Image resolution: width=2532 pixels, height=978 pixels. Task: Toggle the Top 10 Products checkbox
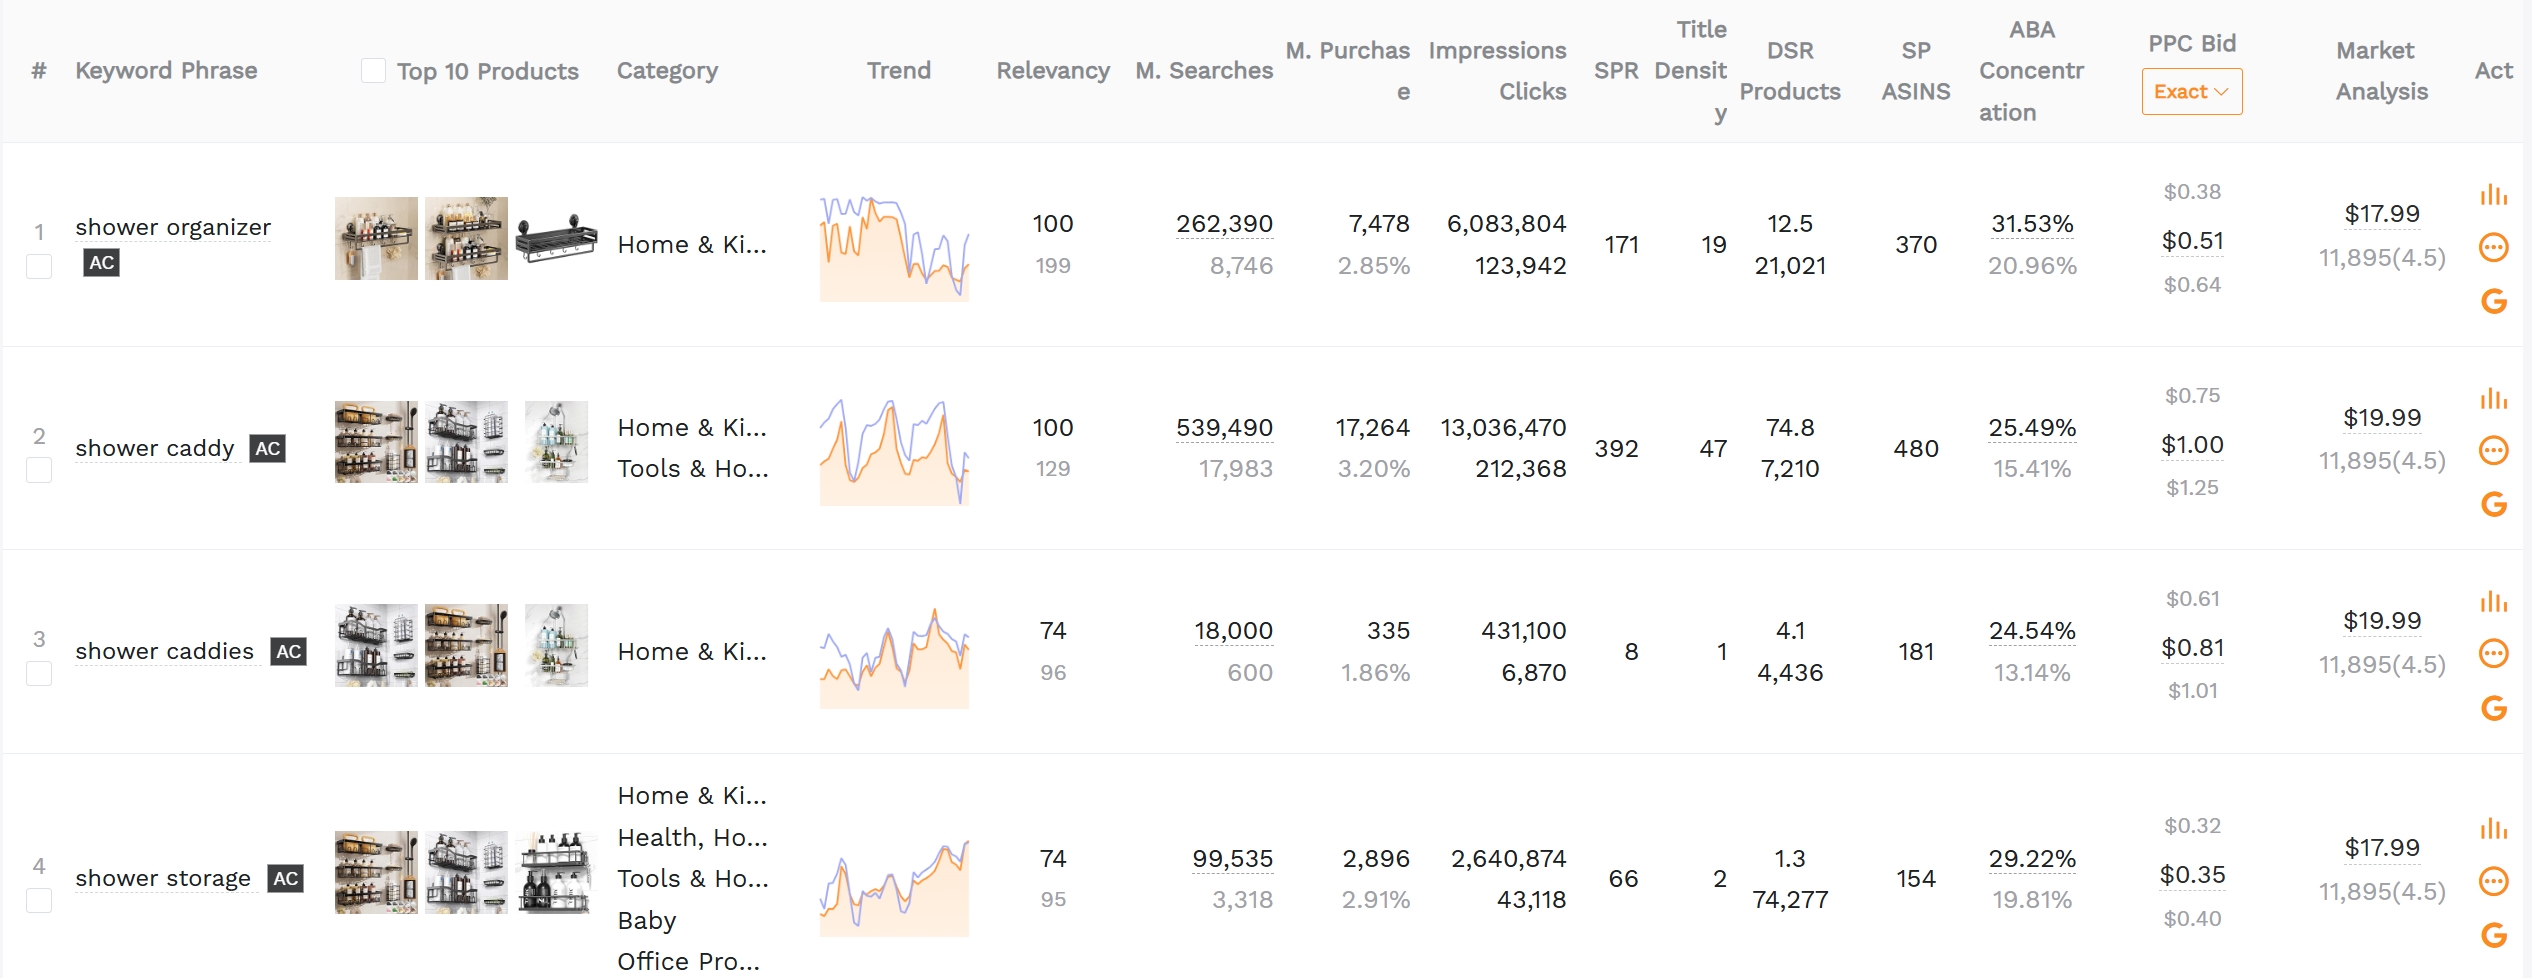point(373,71)
